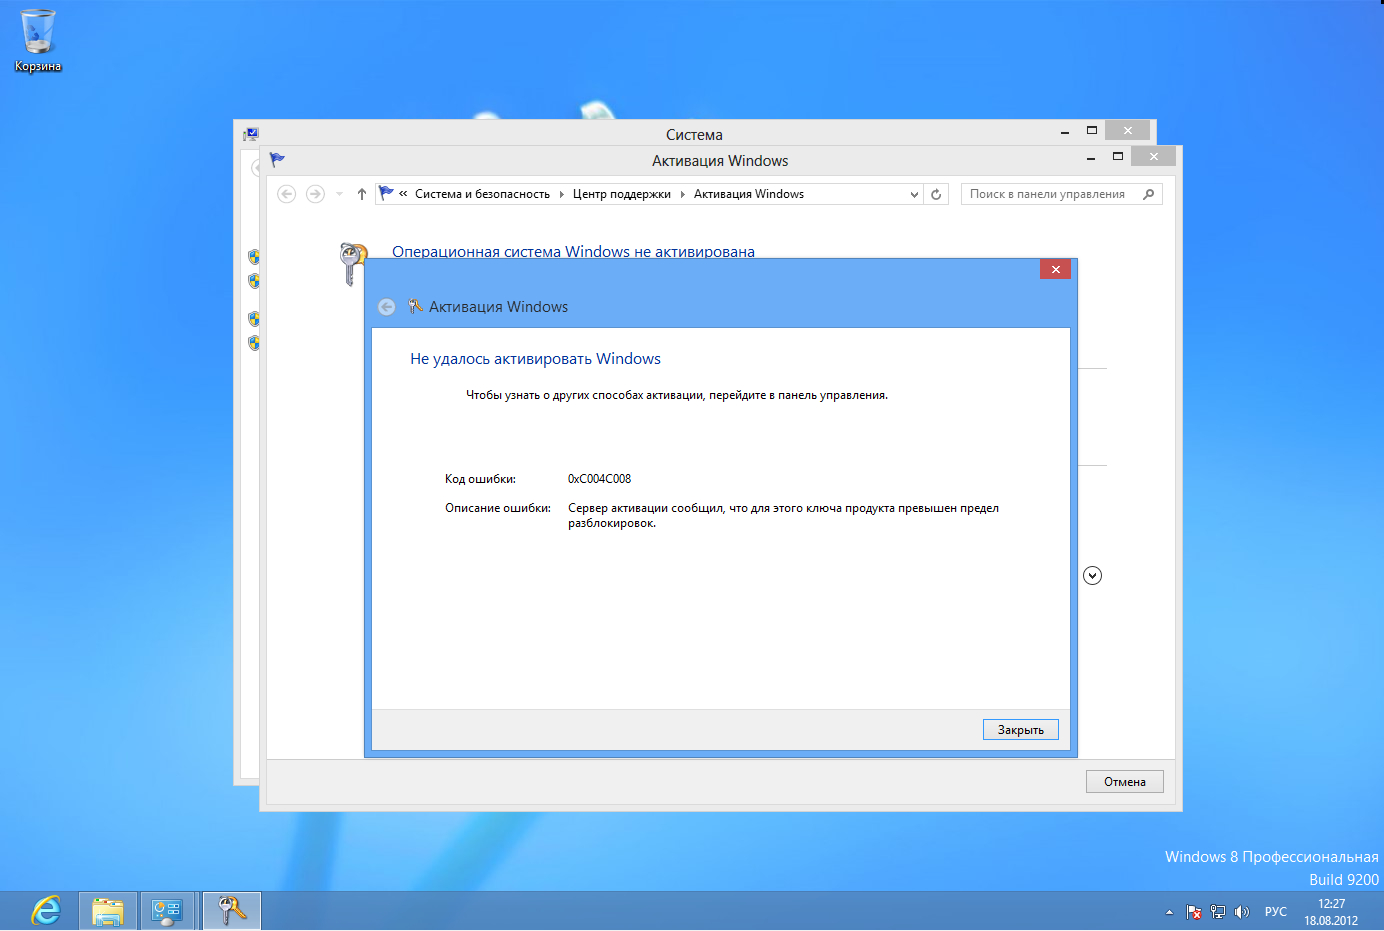Screen dimensions: 1384x931
Task: Open the Action Center flag tray icon
Action: (1193, 912)
